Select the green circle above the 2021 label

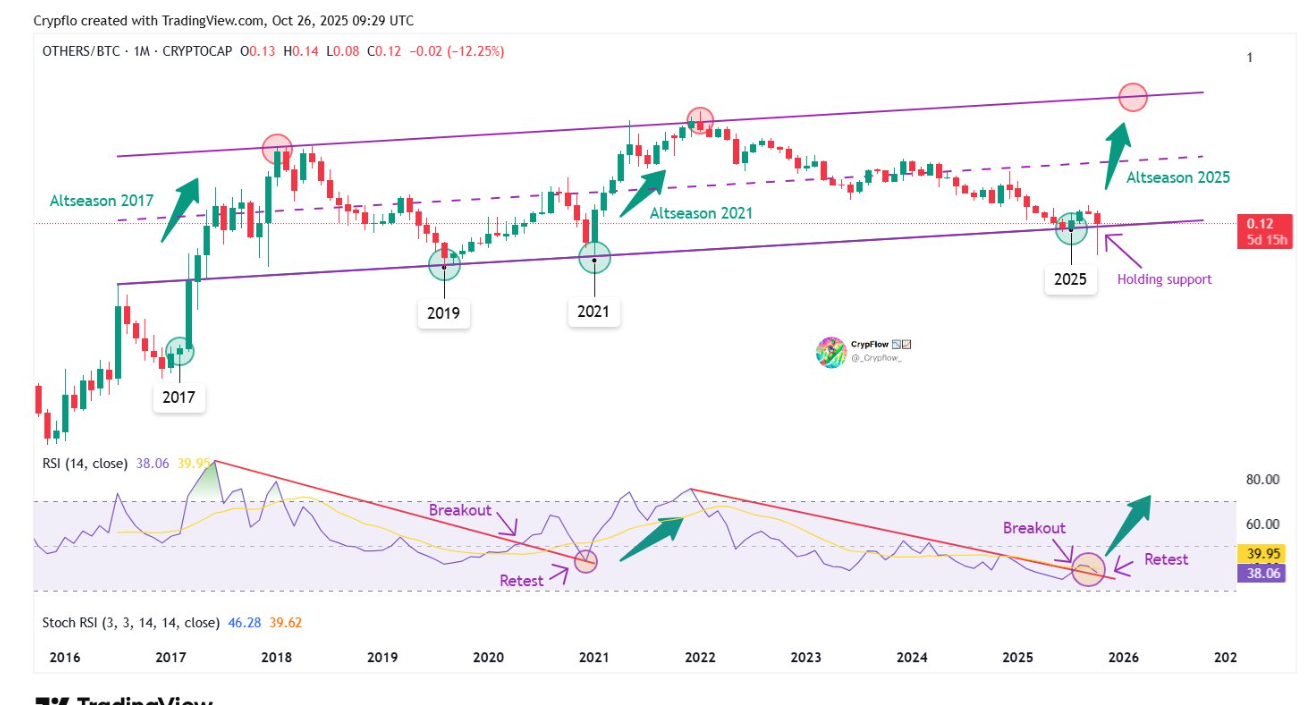594,259
